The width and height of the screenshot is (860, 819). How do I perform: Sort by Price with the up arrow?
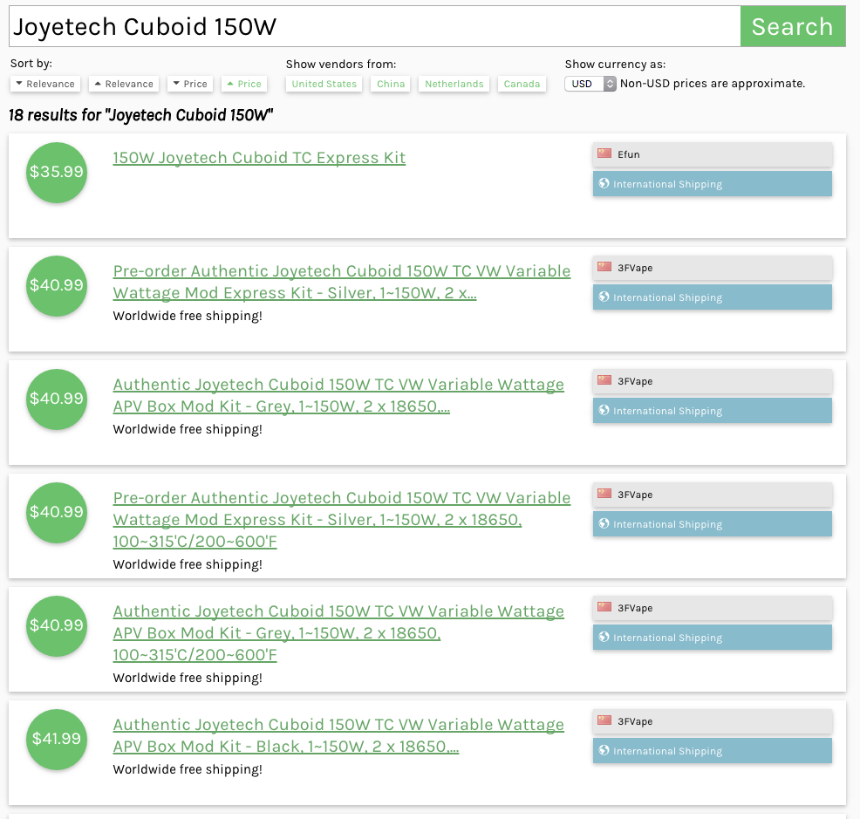[x=244, y=84]
